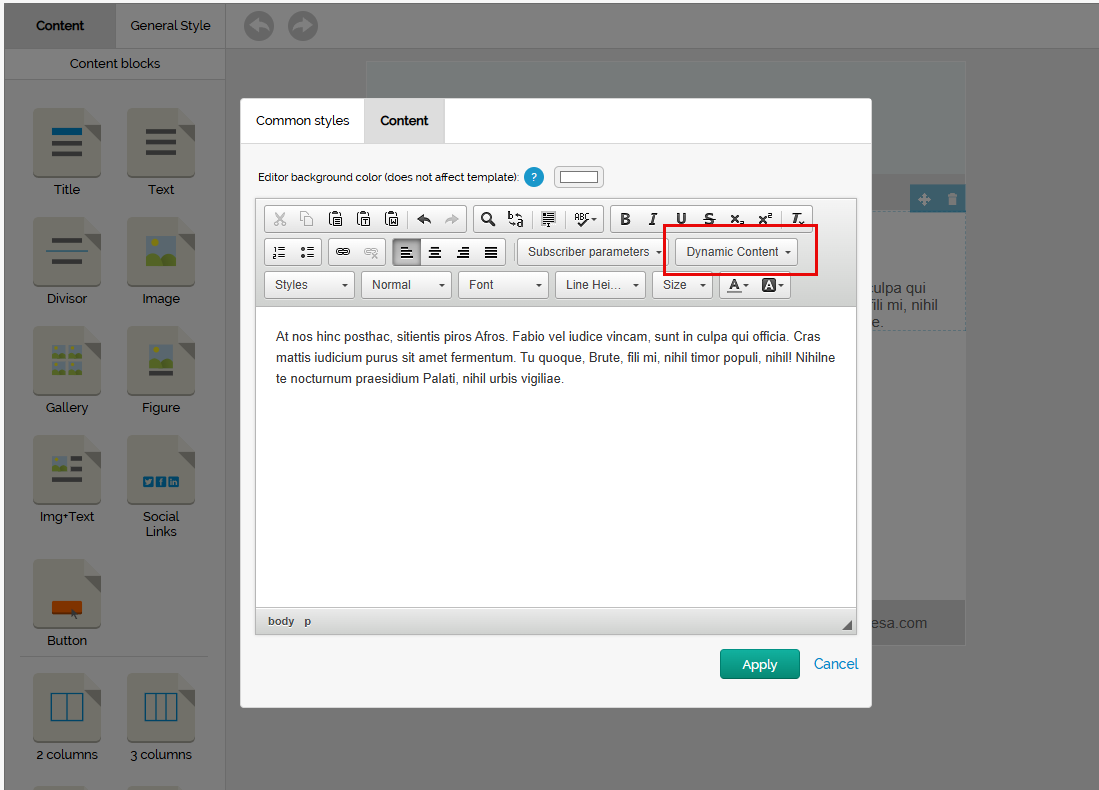Click the Apply button
The image size is (1099, 790).
759,665
